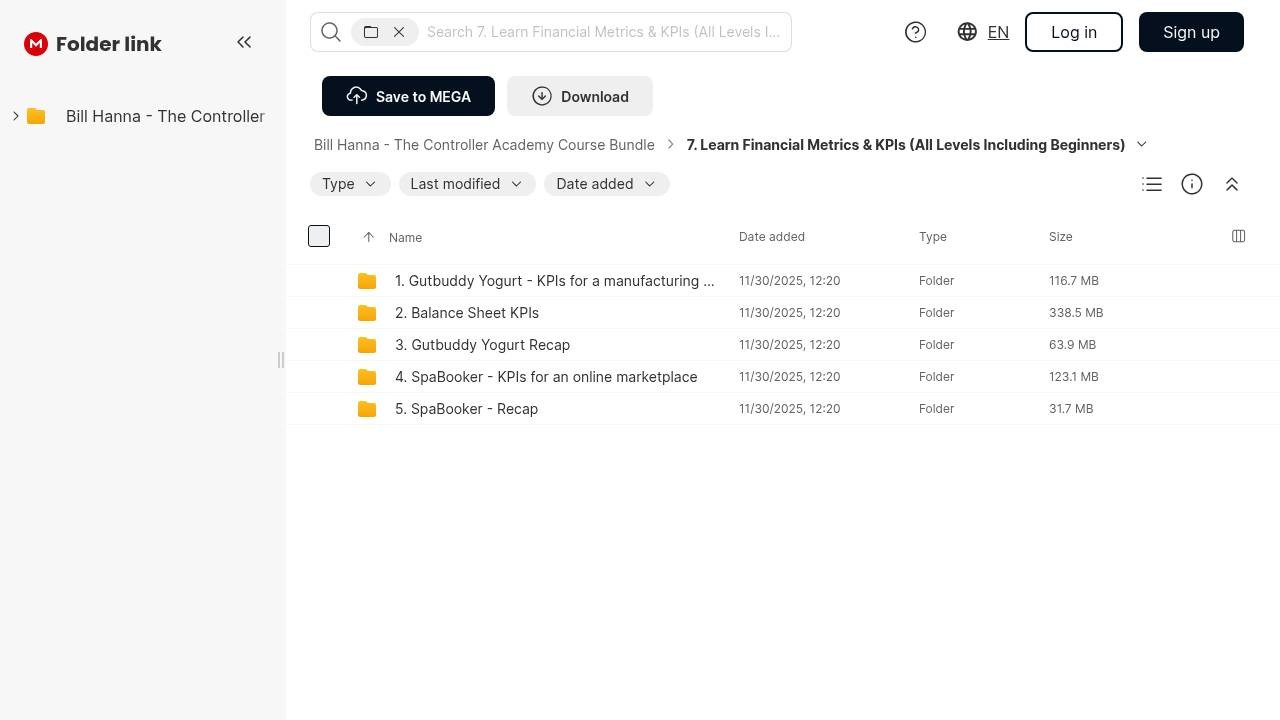
Task: Toggle the select all checkbox
Action: click(x=319, y=236)
